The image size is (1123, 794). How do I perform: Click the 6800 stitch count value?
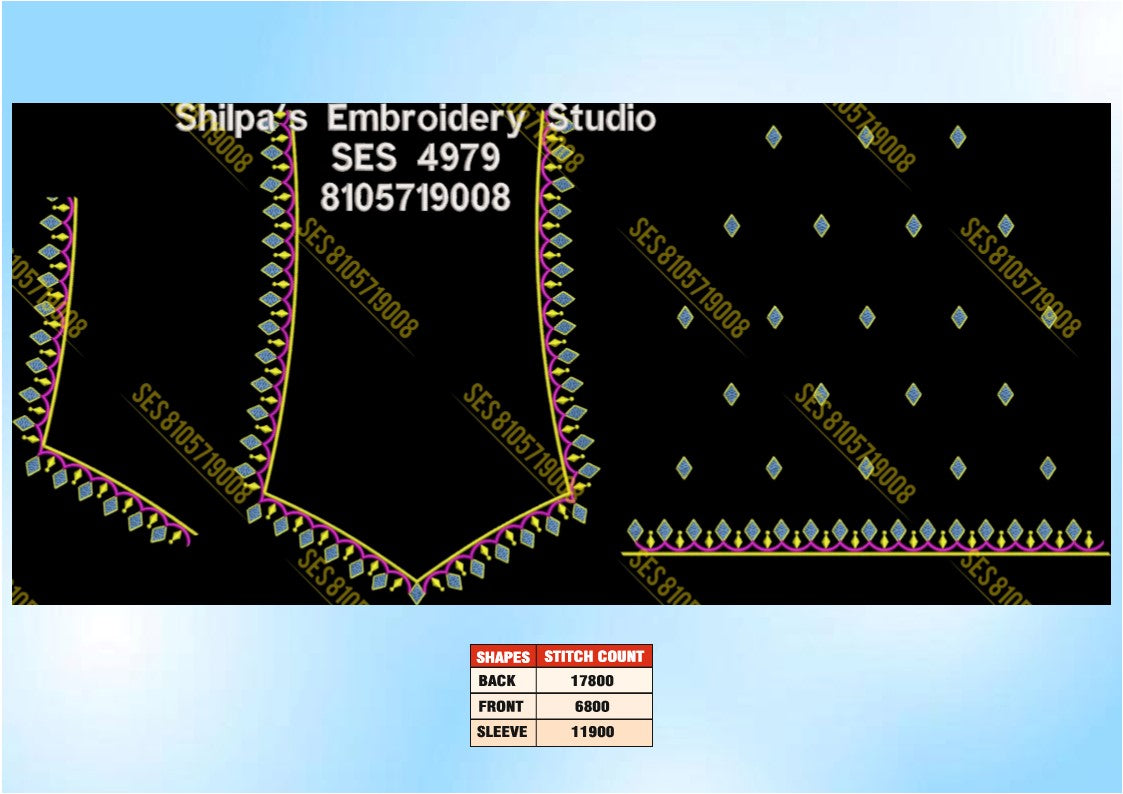click(592, 707)
